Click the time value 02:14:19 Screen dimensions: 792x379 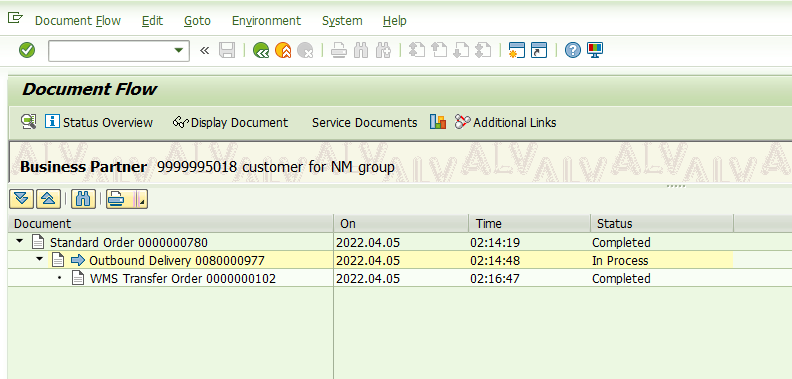point(495,243)
